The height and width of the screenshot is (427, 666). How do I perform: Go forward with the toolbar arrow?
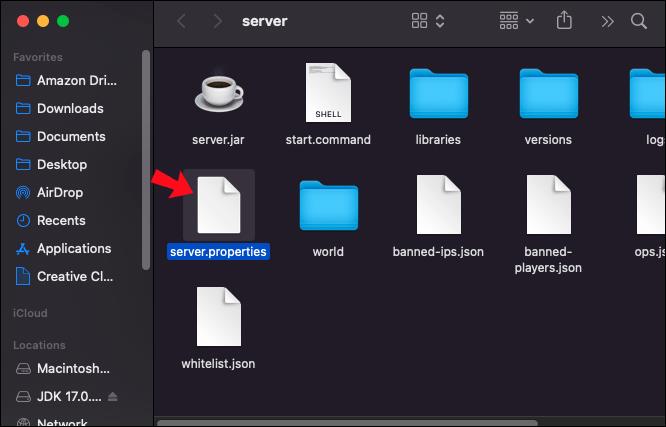pos(217,21)
